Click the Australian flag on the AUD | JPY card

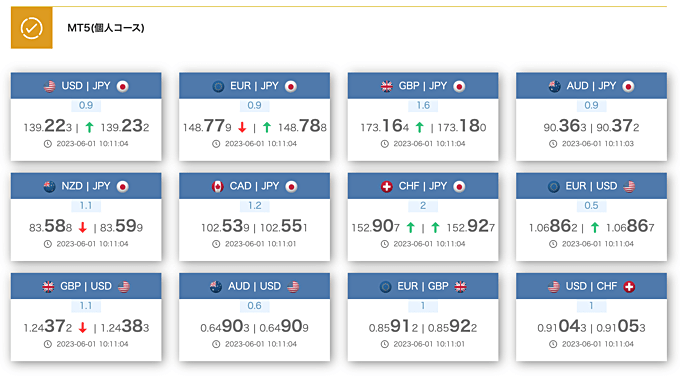click(x=554, y=86)
